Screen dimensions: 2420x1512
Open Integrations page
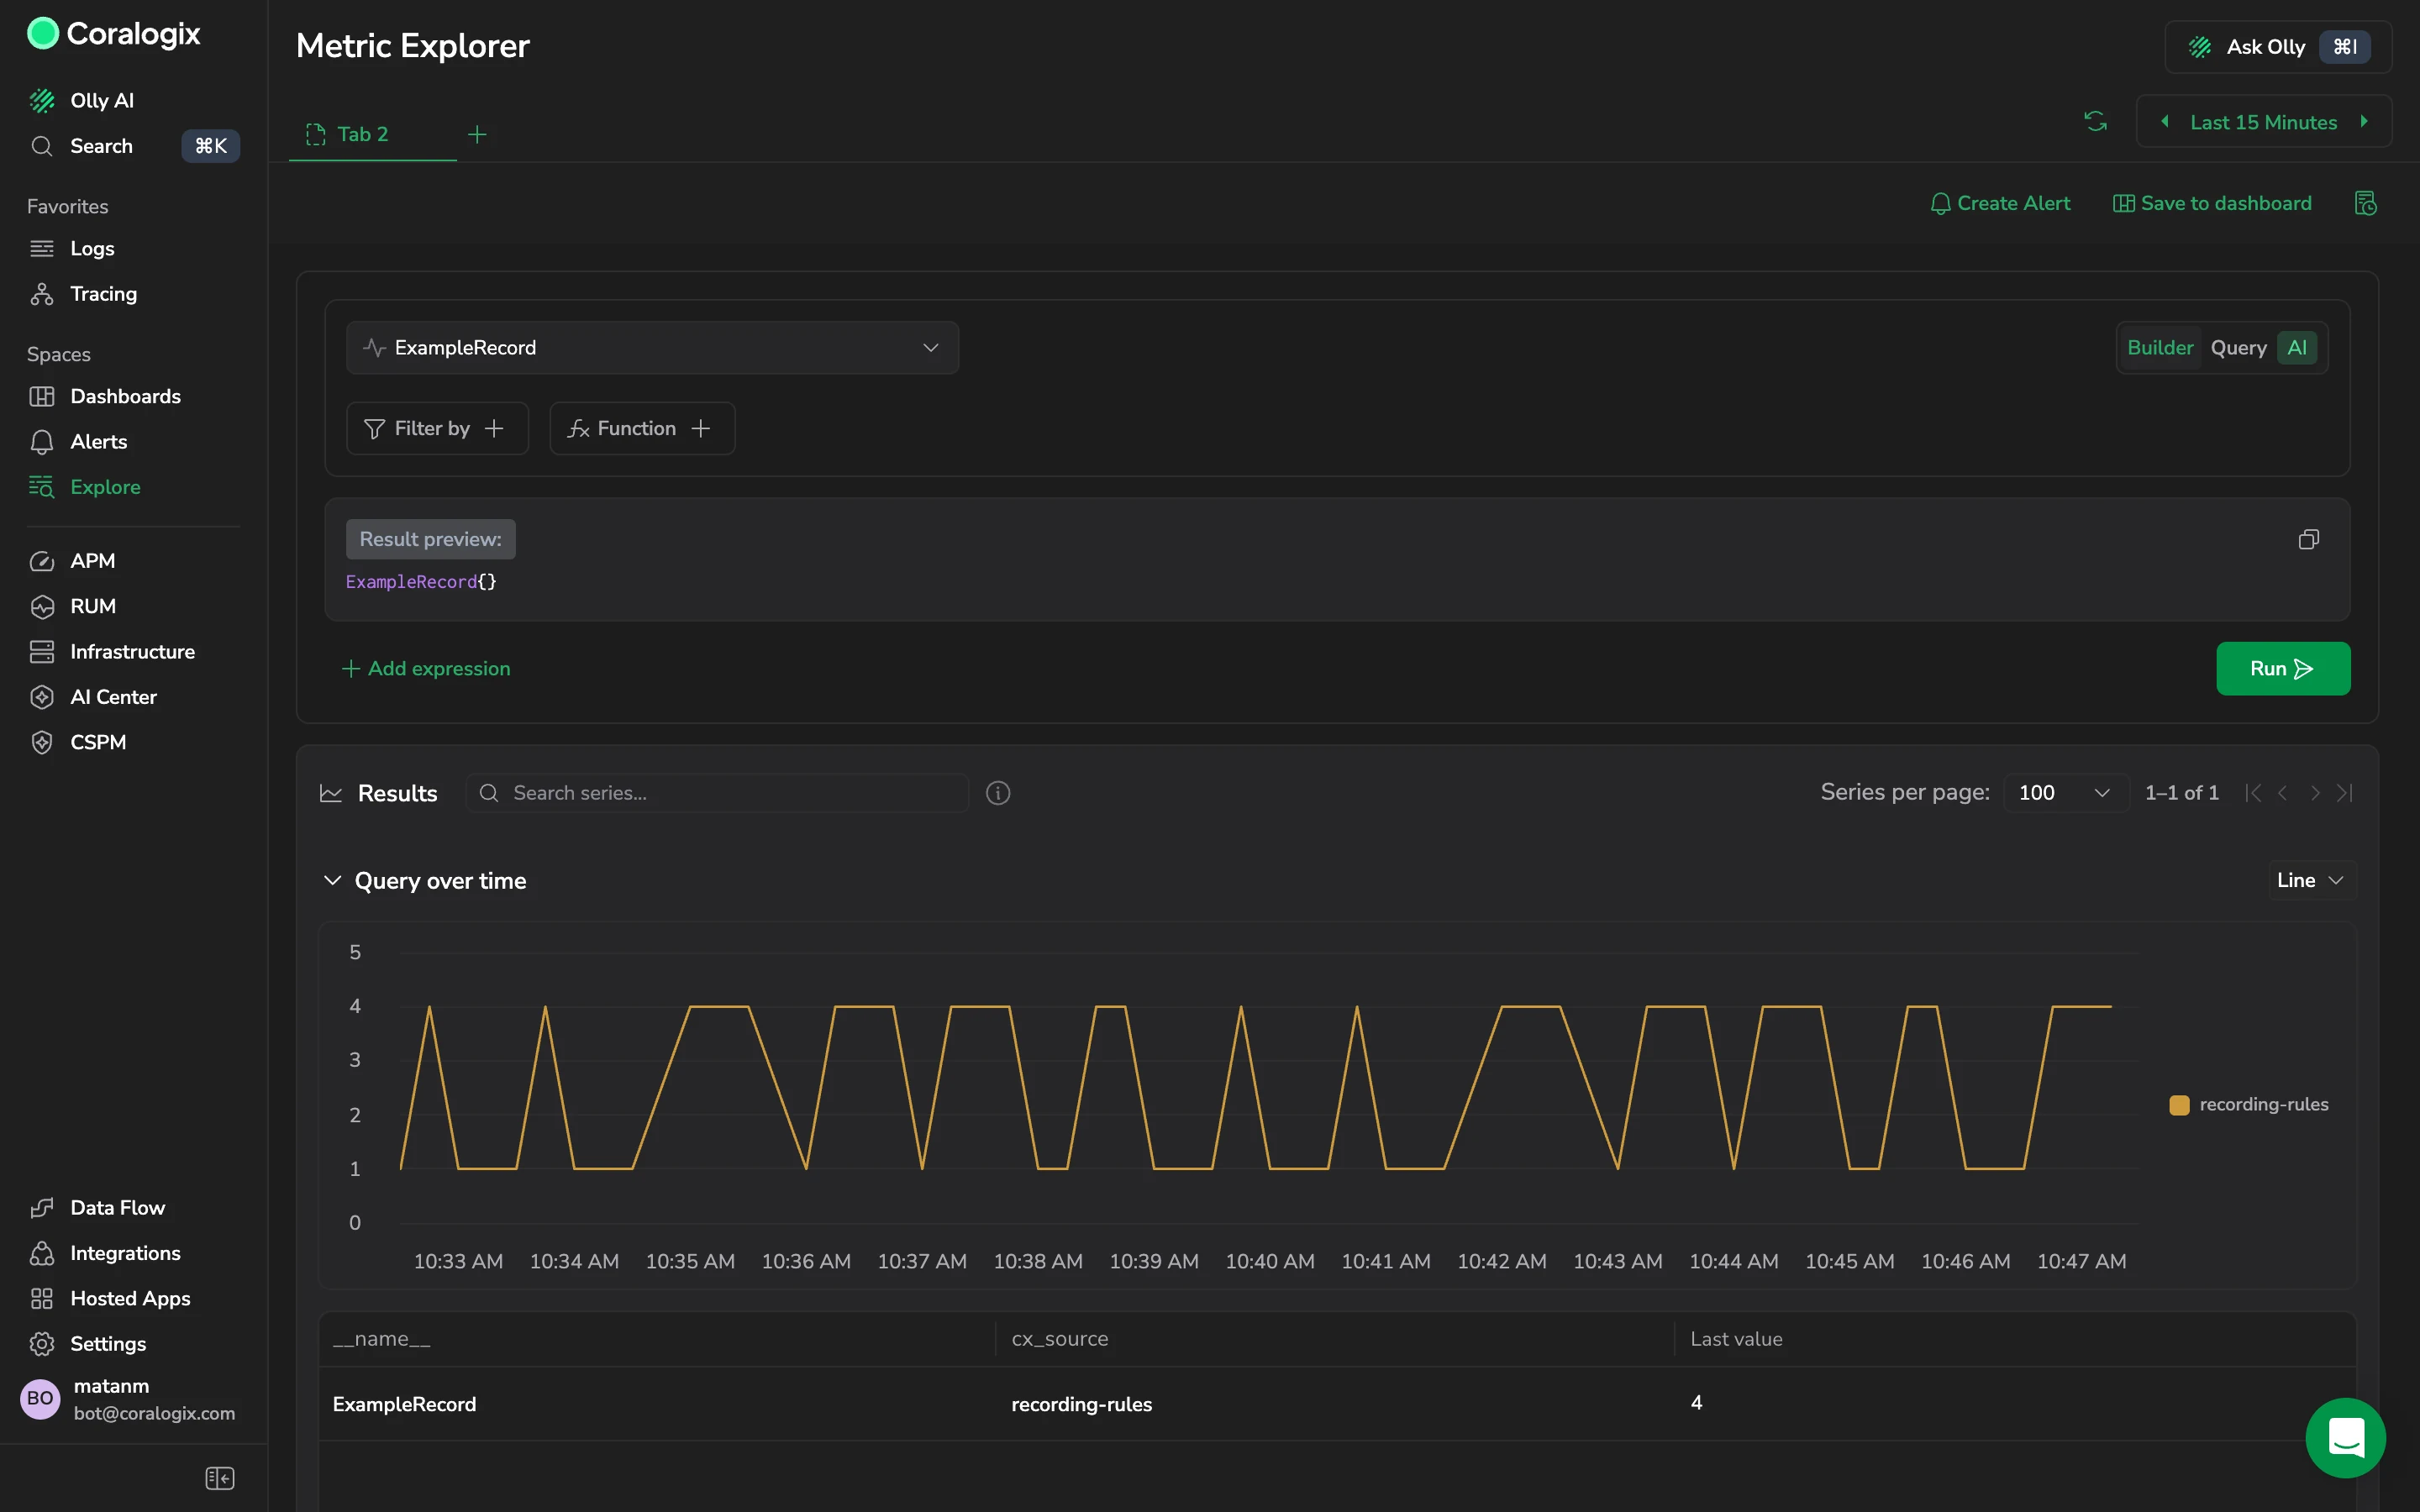[x=125, y=1253]
